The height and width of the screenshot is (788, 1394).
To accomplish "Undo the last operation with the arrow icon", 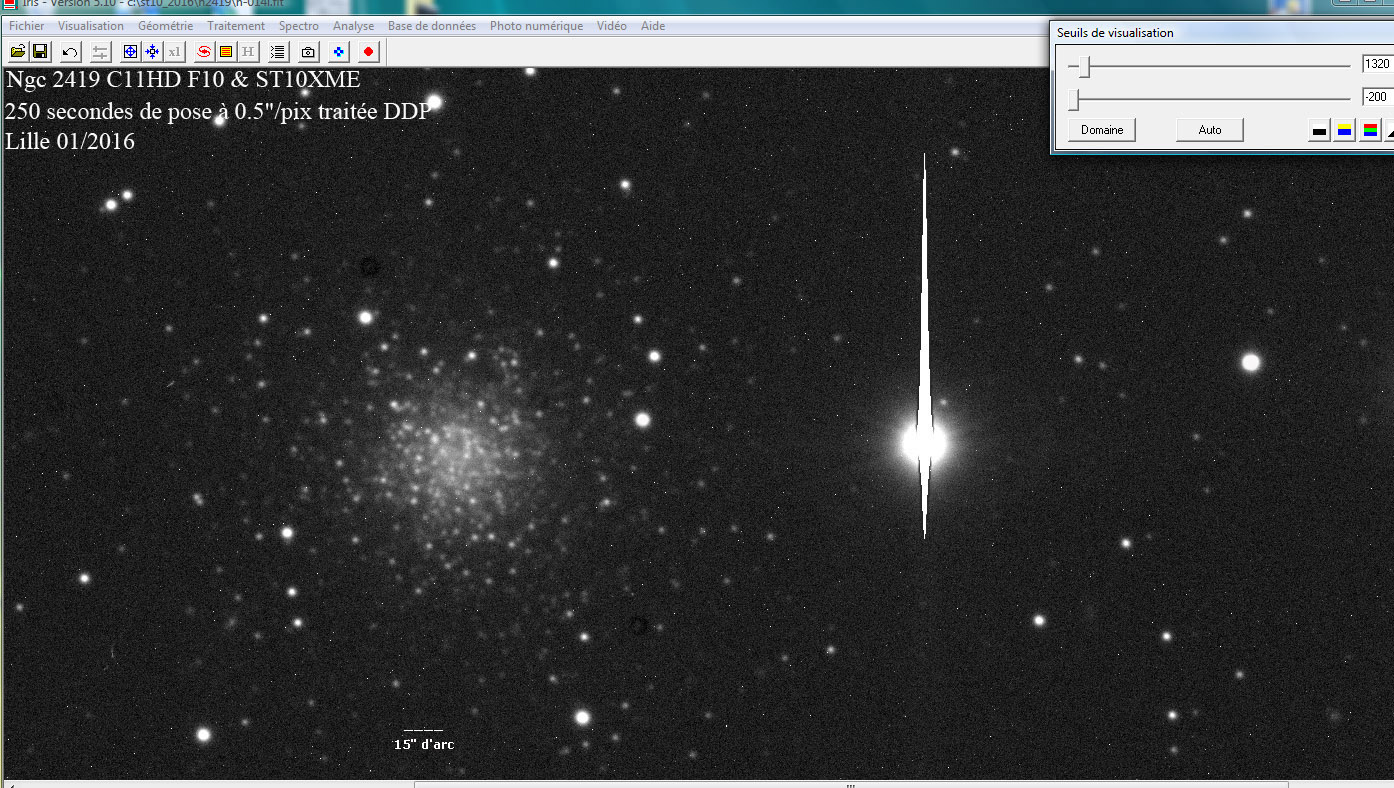I will pos(70,51).
